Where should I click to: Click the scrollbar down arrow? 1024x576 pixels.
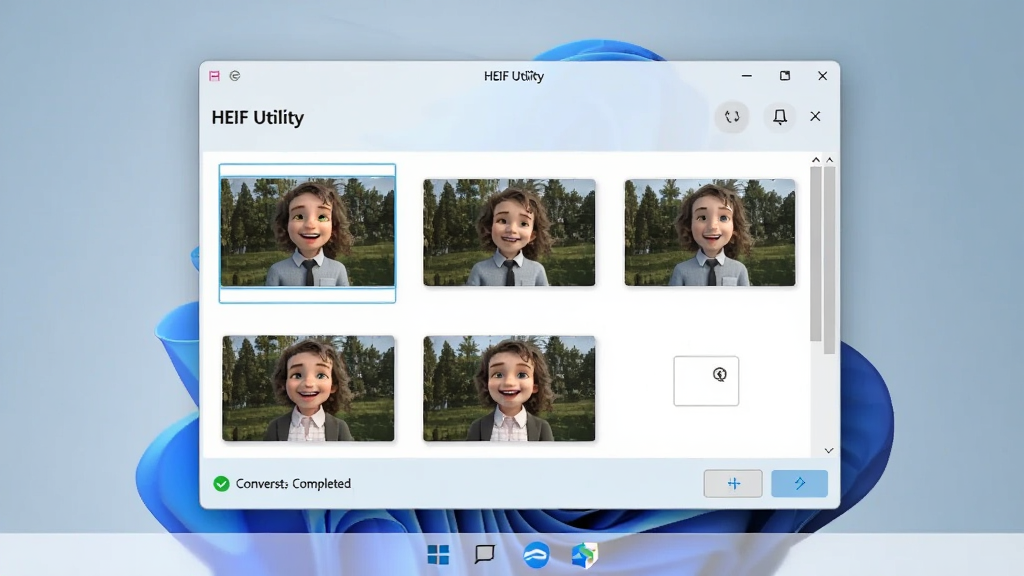point(829,451)
